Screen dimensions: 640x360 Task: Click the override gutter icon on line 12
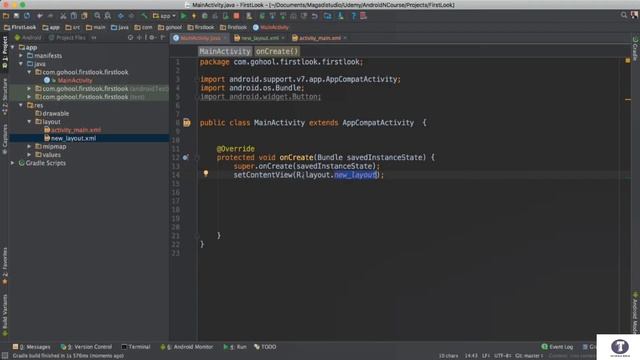tap(185, 157)
